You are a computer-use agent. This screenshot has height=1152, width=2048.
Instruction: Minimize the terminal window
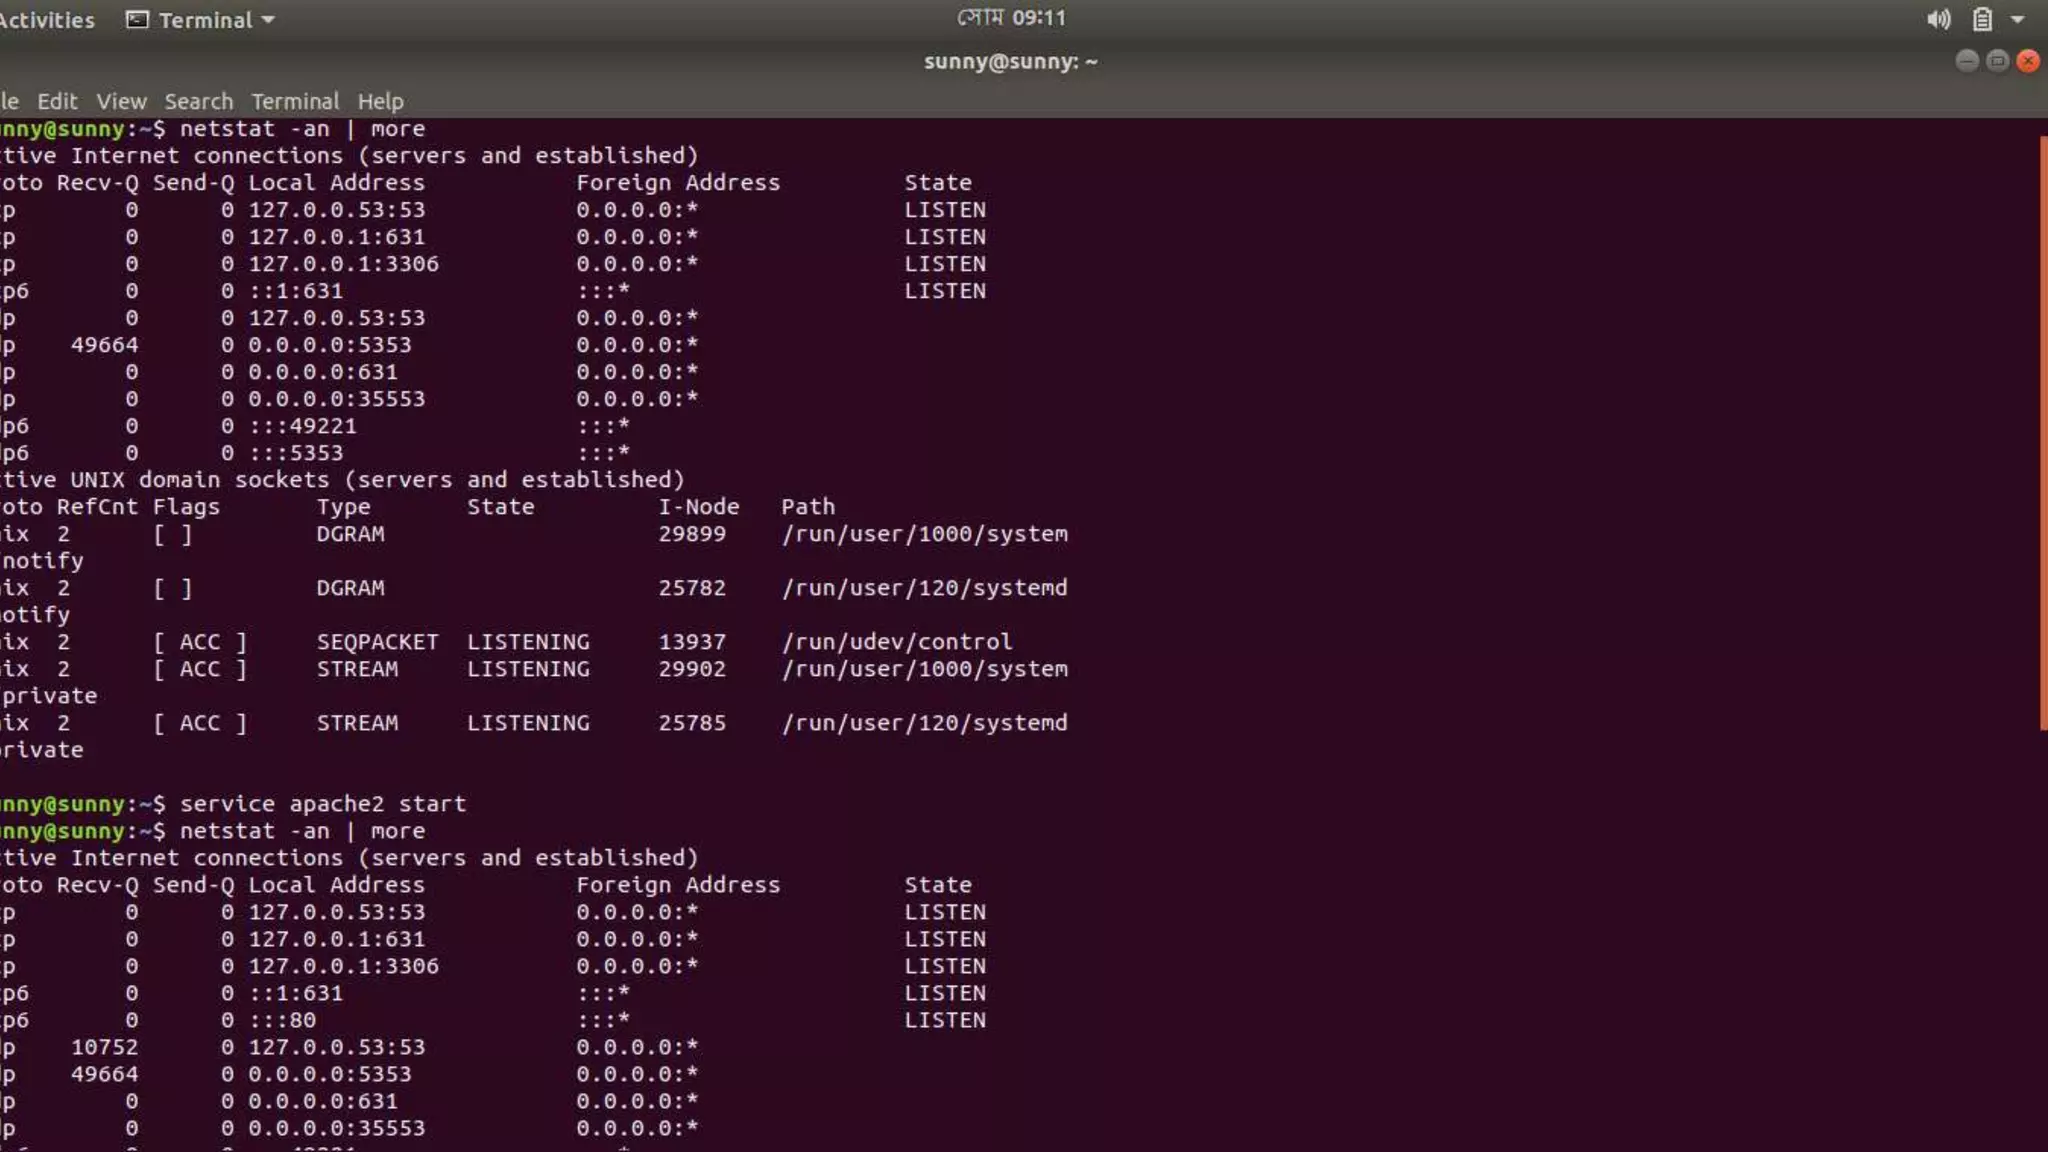pyautogui.click(x=1966, y=61)
